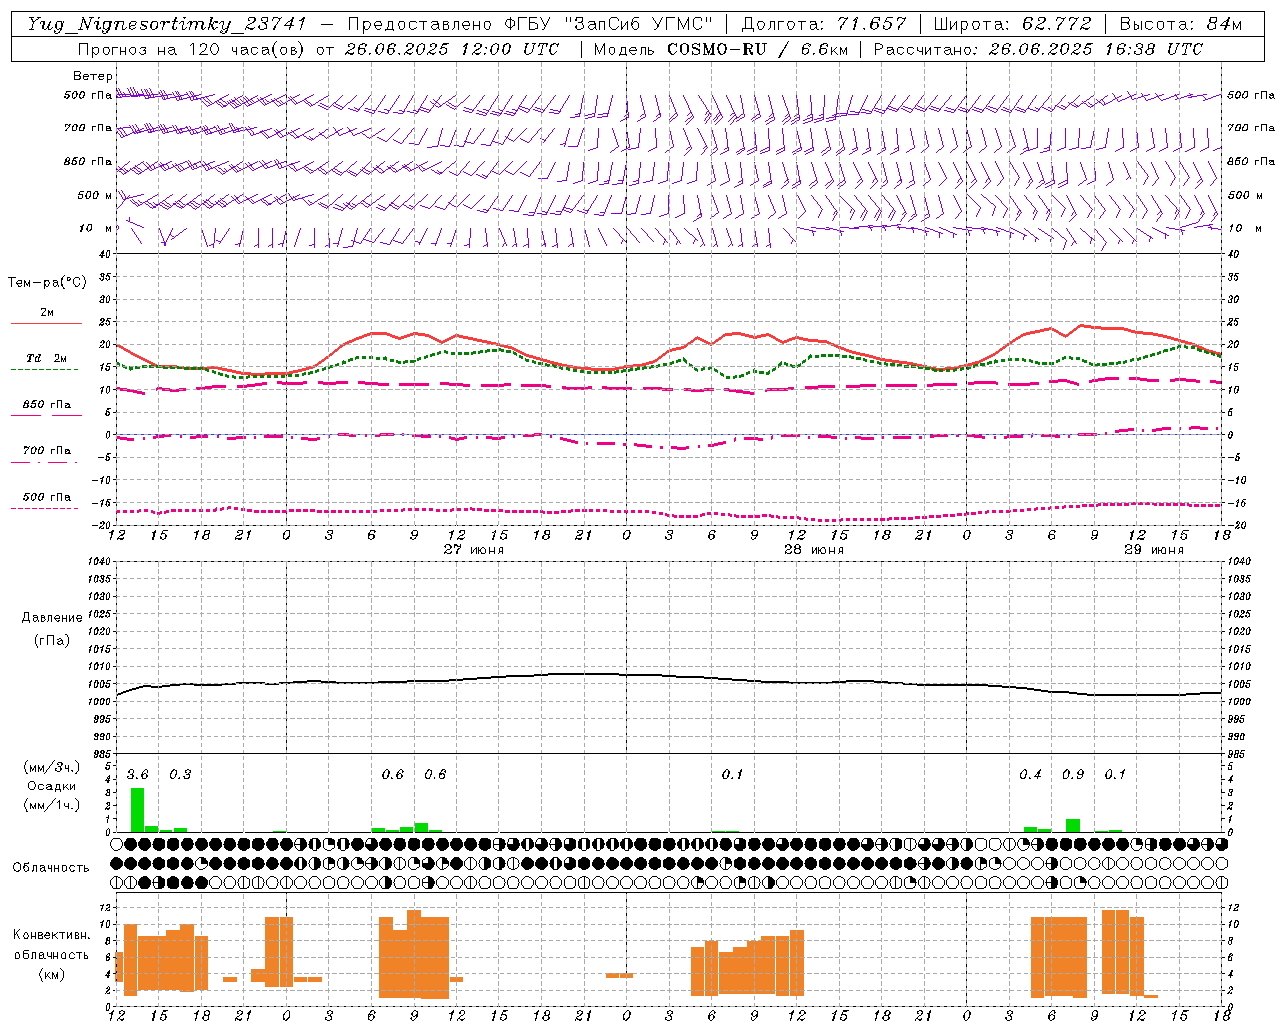Click the forecast header Прогноз на 120 часа(ов)

pyautogui.click(x=192, y=48)
